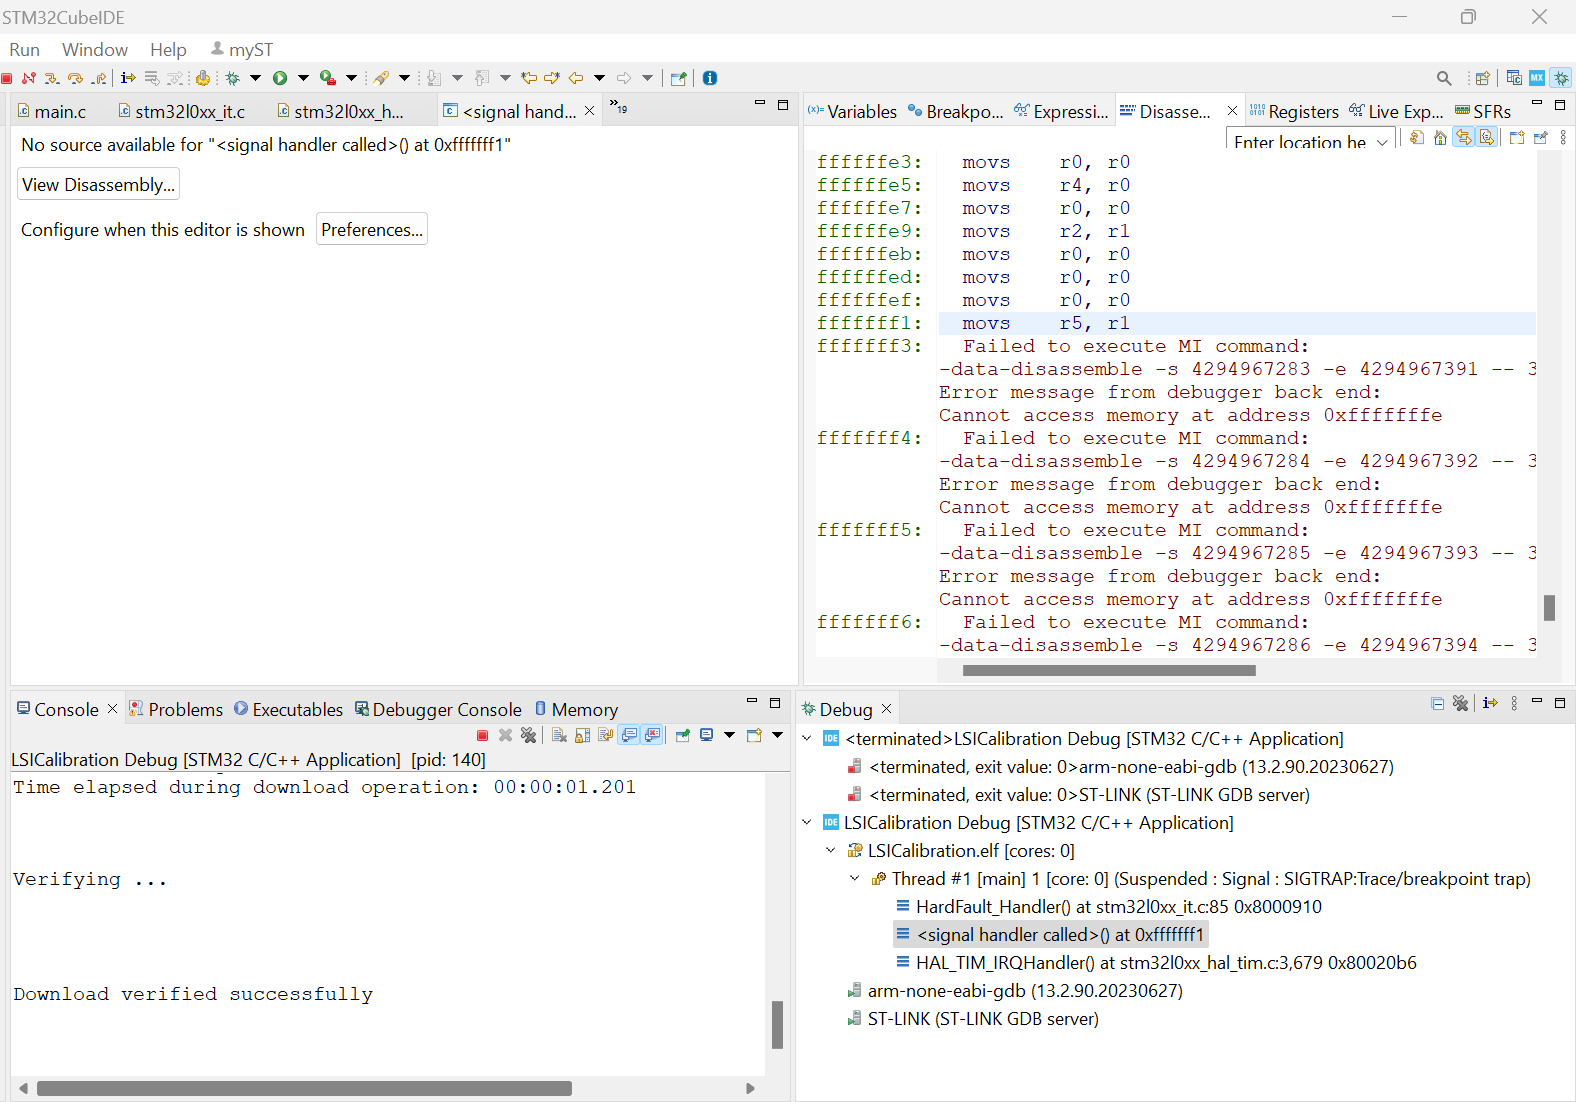This screenshot has height=1102, width=1576.
Task: Collapse the Thread #1 tree node
Action: [x=855, y=879]
